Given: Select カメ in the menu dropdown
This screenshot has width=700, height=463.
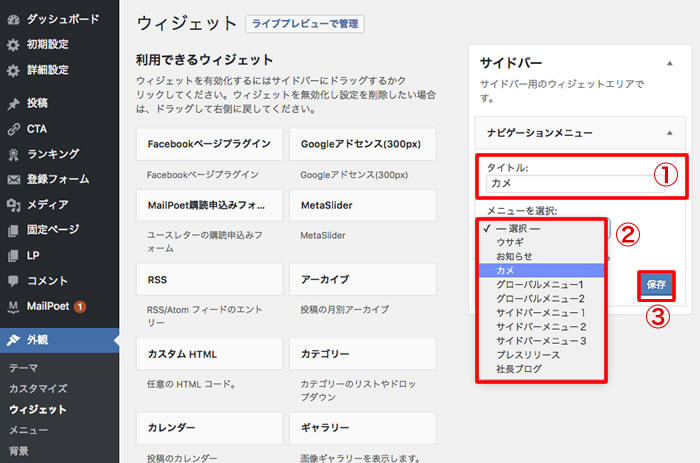Looking at the screenshot, I should click(x=503, y=270).
